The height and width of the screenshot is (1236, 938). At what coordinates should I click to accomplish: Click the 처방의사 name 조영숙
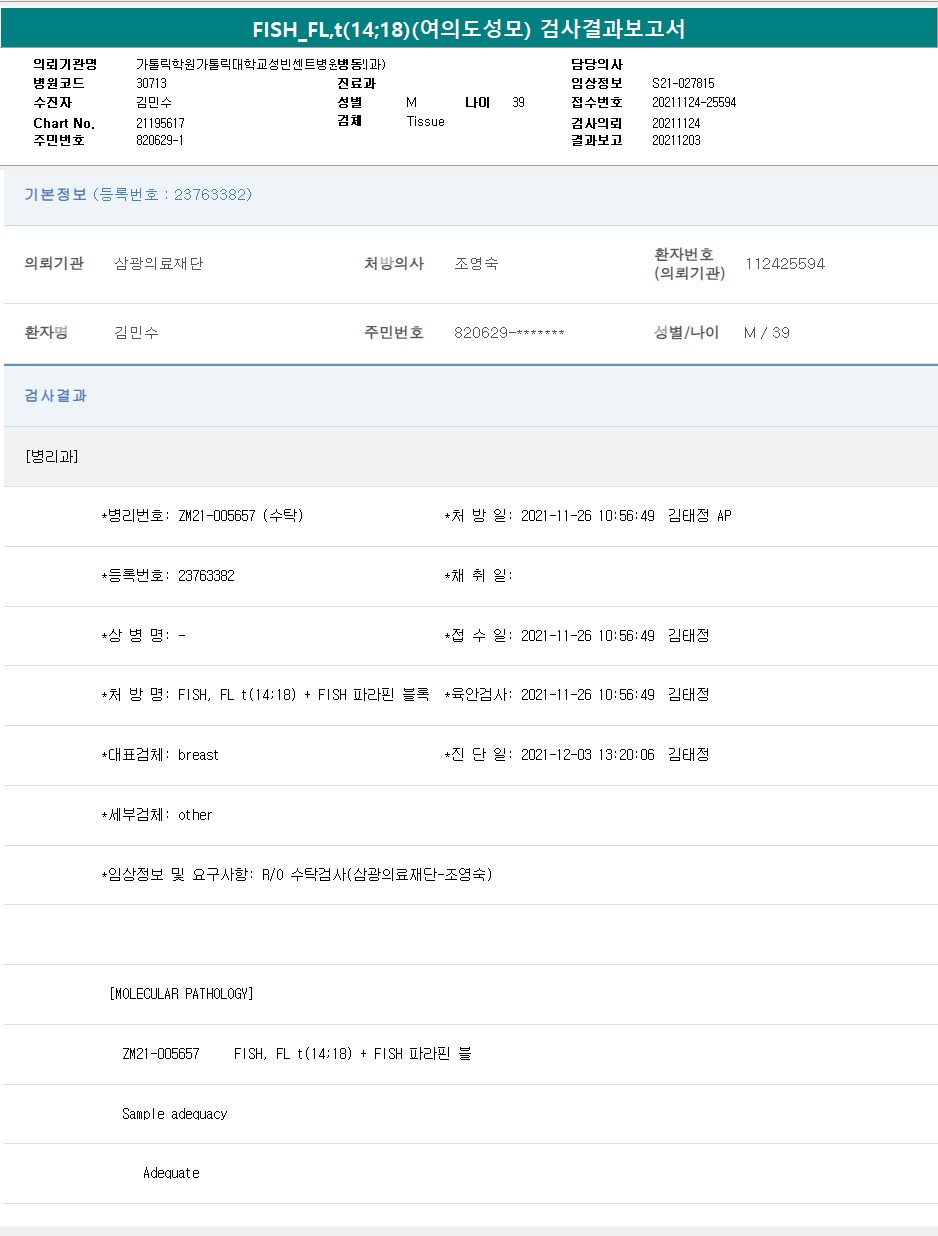[476, 264]
